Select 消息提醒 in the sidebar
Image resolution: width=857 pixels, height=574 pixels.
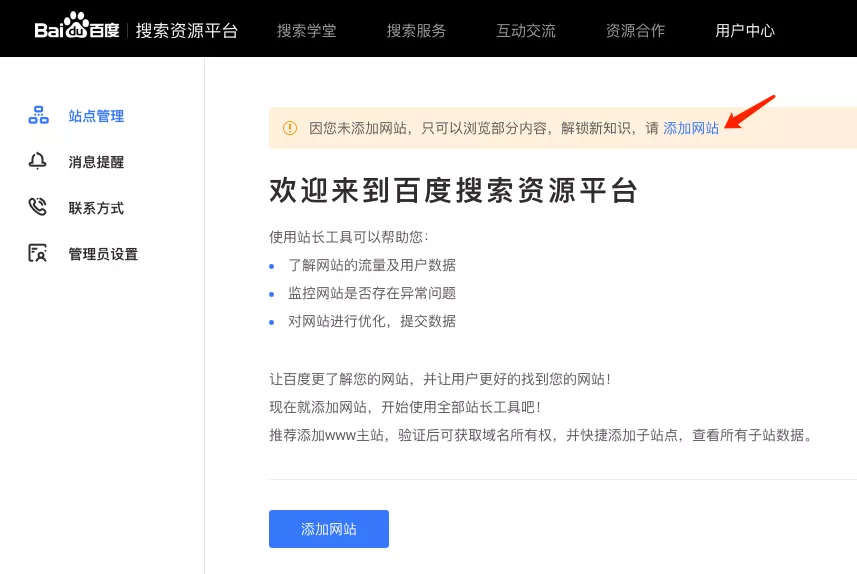[96, 162]
